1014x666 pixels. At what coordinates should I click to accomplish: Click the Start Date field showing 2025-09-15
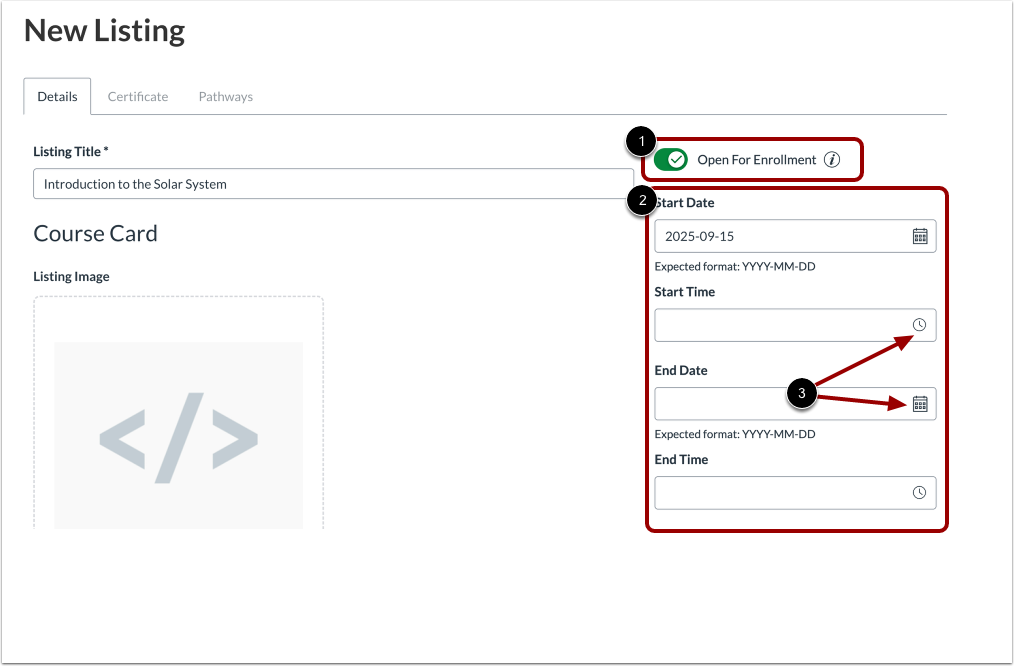[795, 236]
